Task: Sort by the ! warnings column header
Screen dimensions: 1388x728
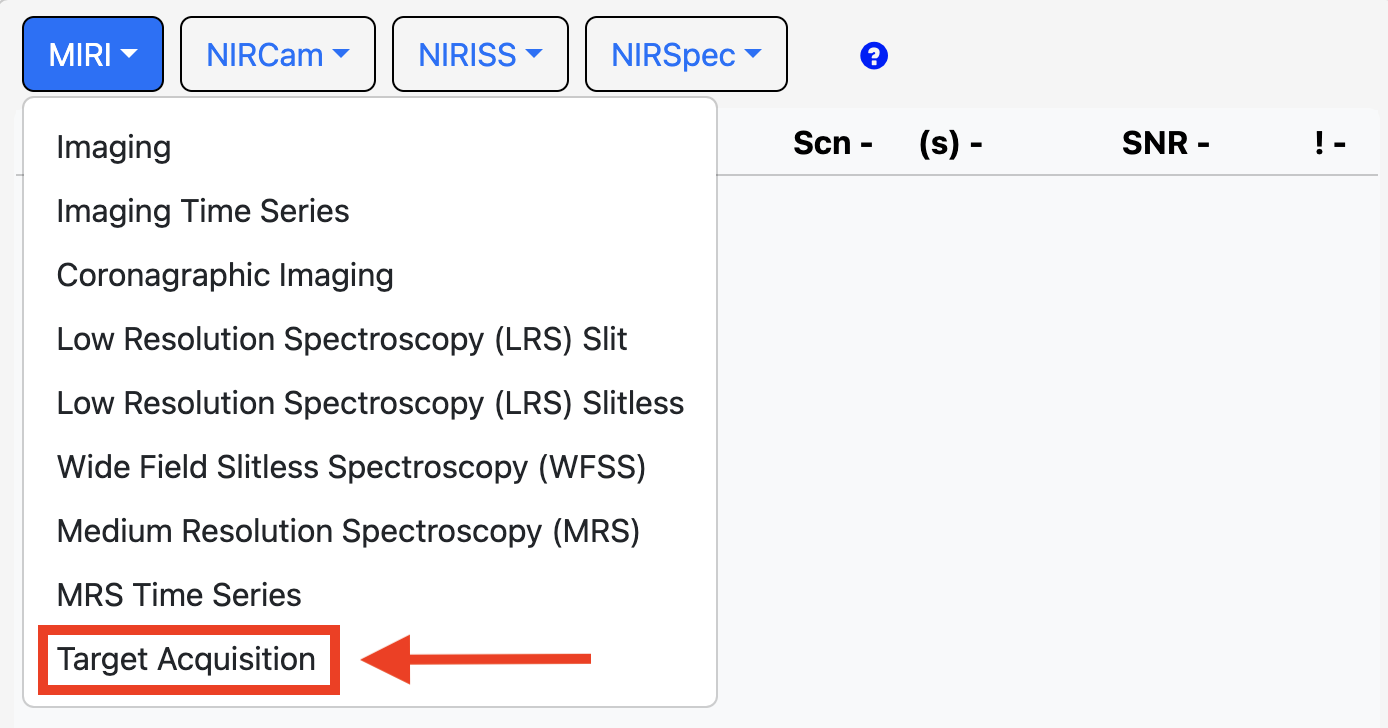Action: point(1330,144)
